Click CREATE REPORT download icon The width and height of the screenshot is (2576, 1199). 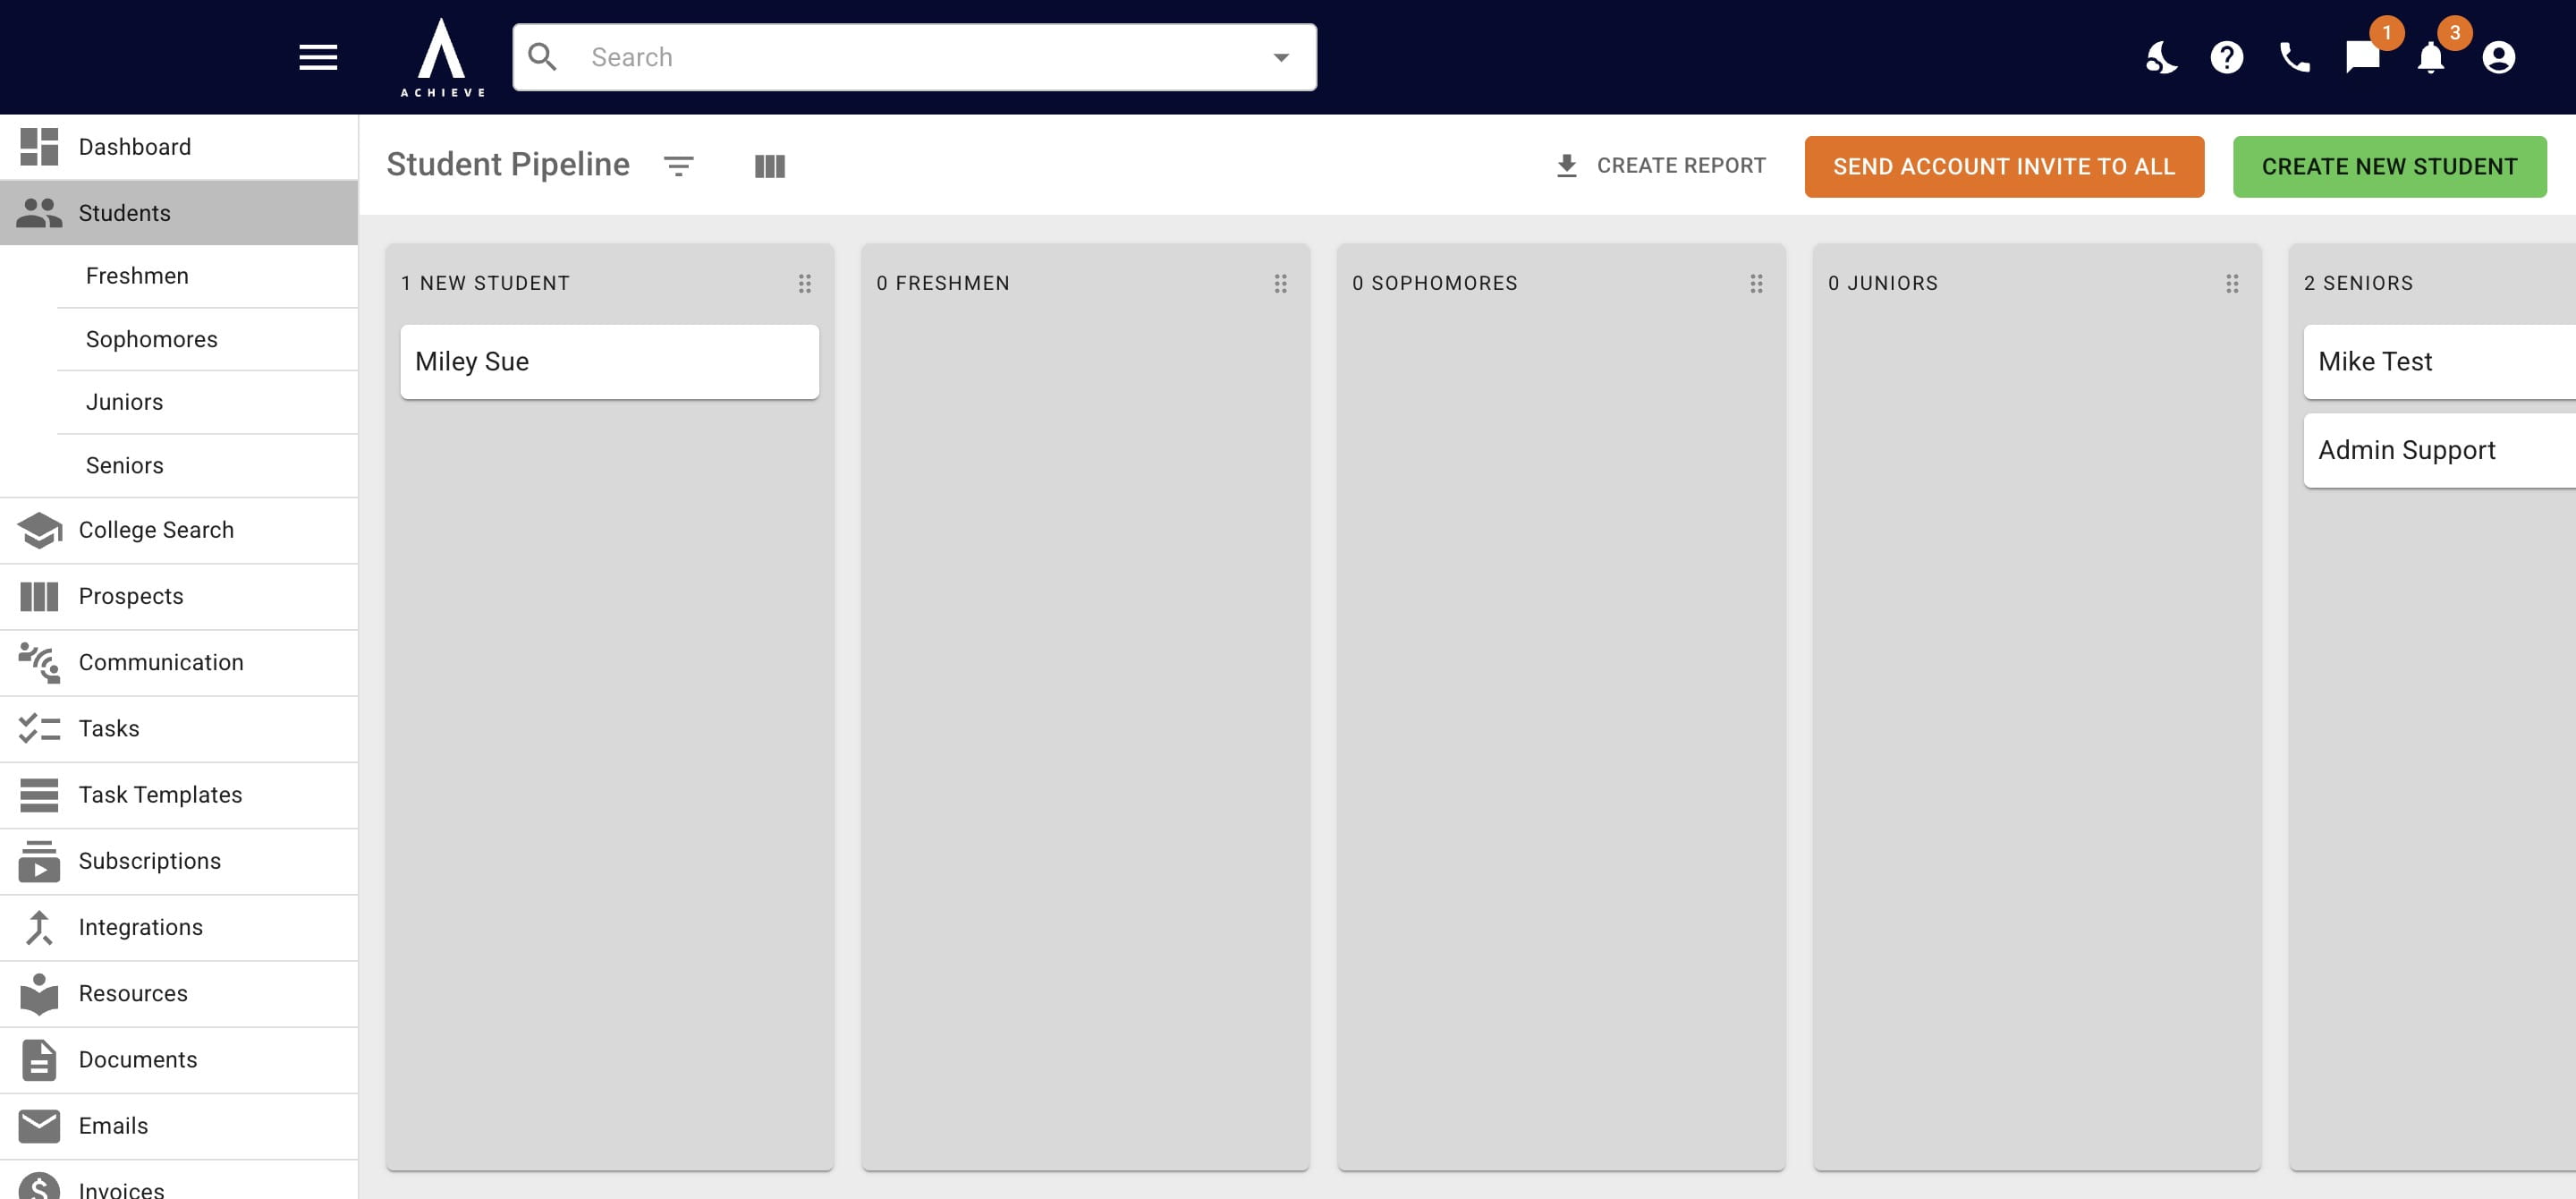coord(1567,166)
